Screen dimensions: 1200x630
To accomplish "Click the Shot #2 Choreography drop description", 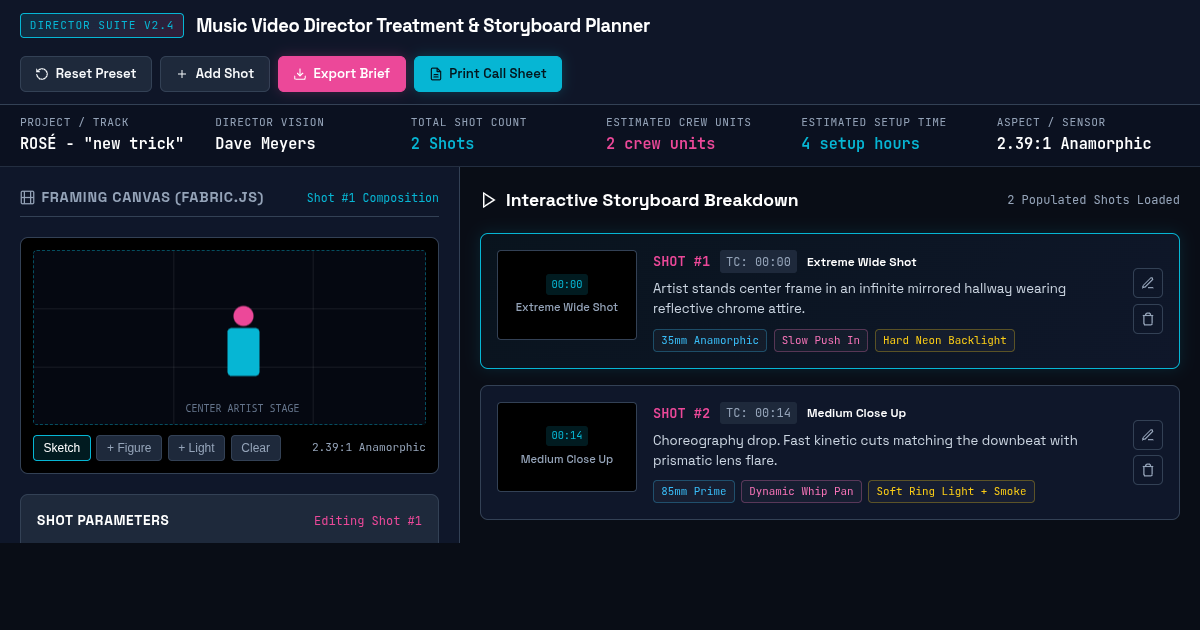I will [x=865, y=450].
